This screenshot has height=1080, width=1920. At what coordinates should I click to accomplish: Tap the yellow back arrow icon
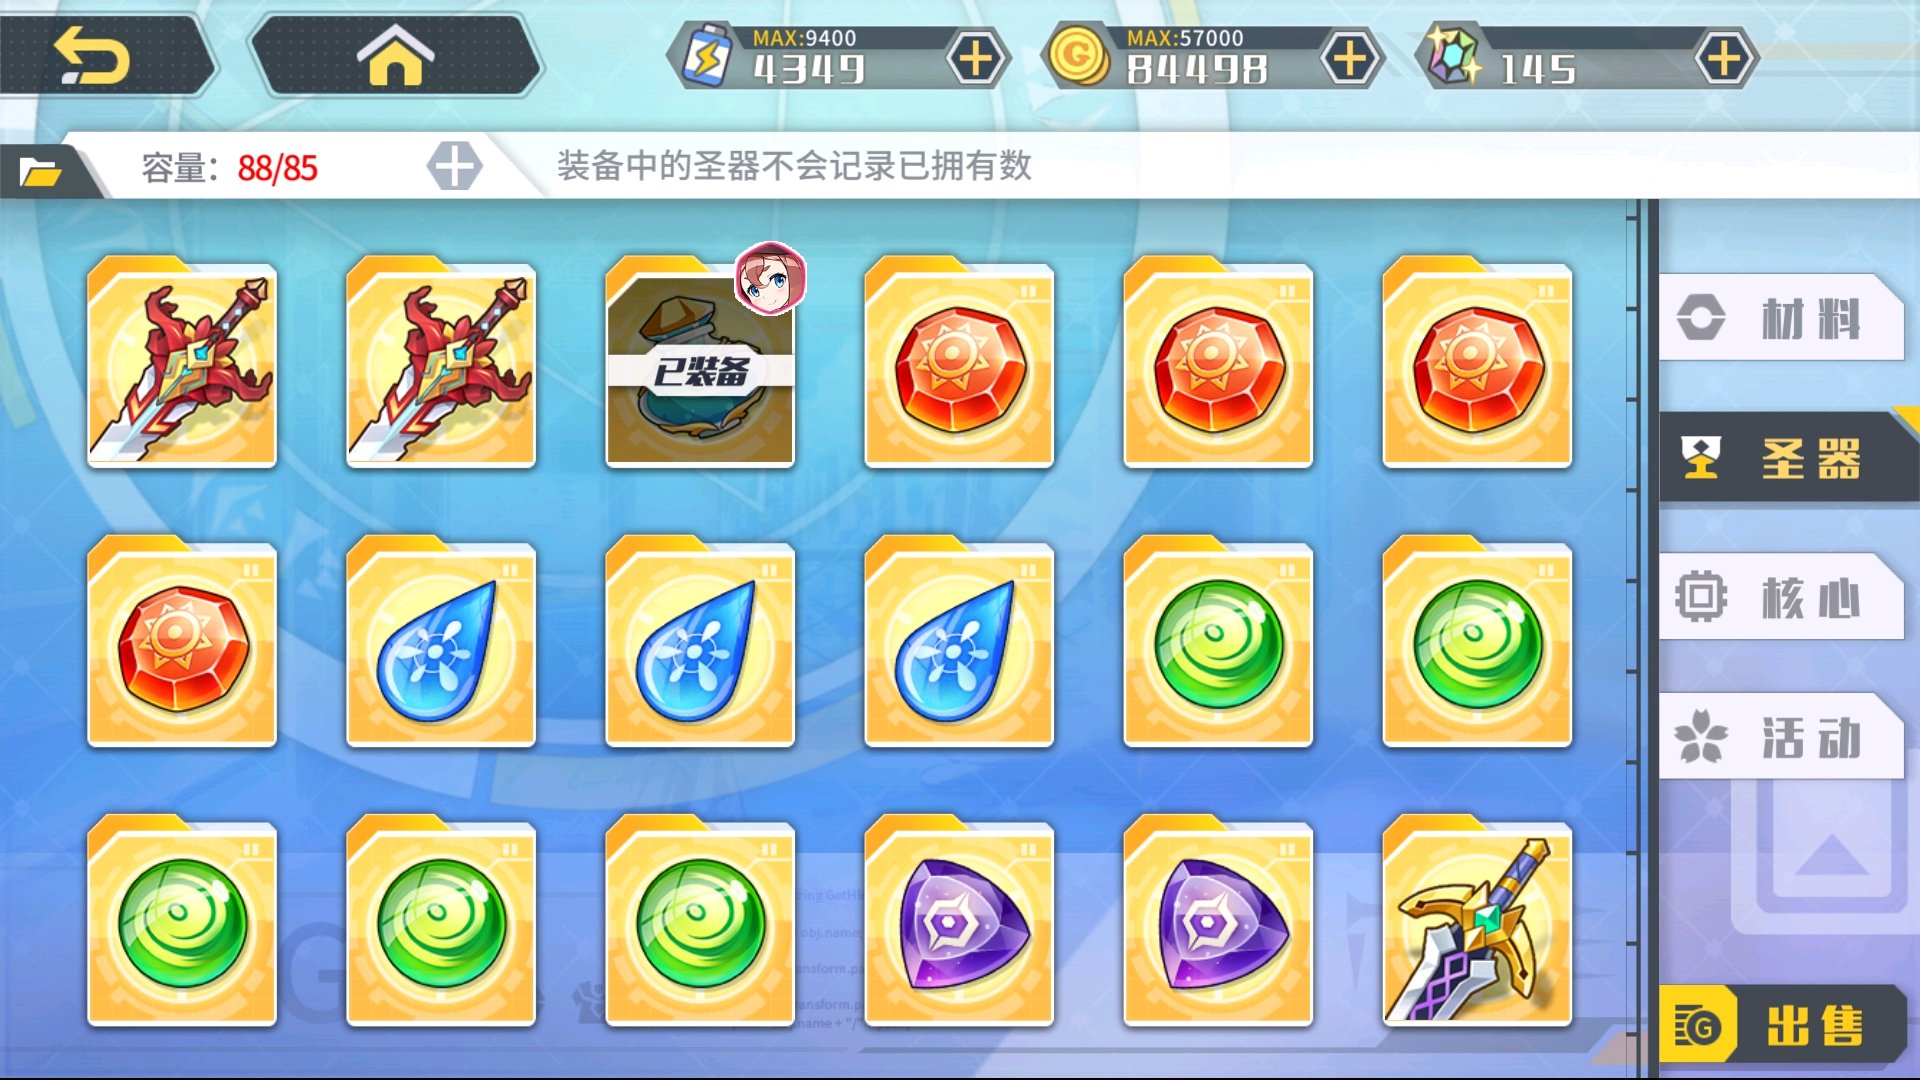tap(92, 56)
